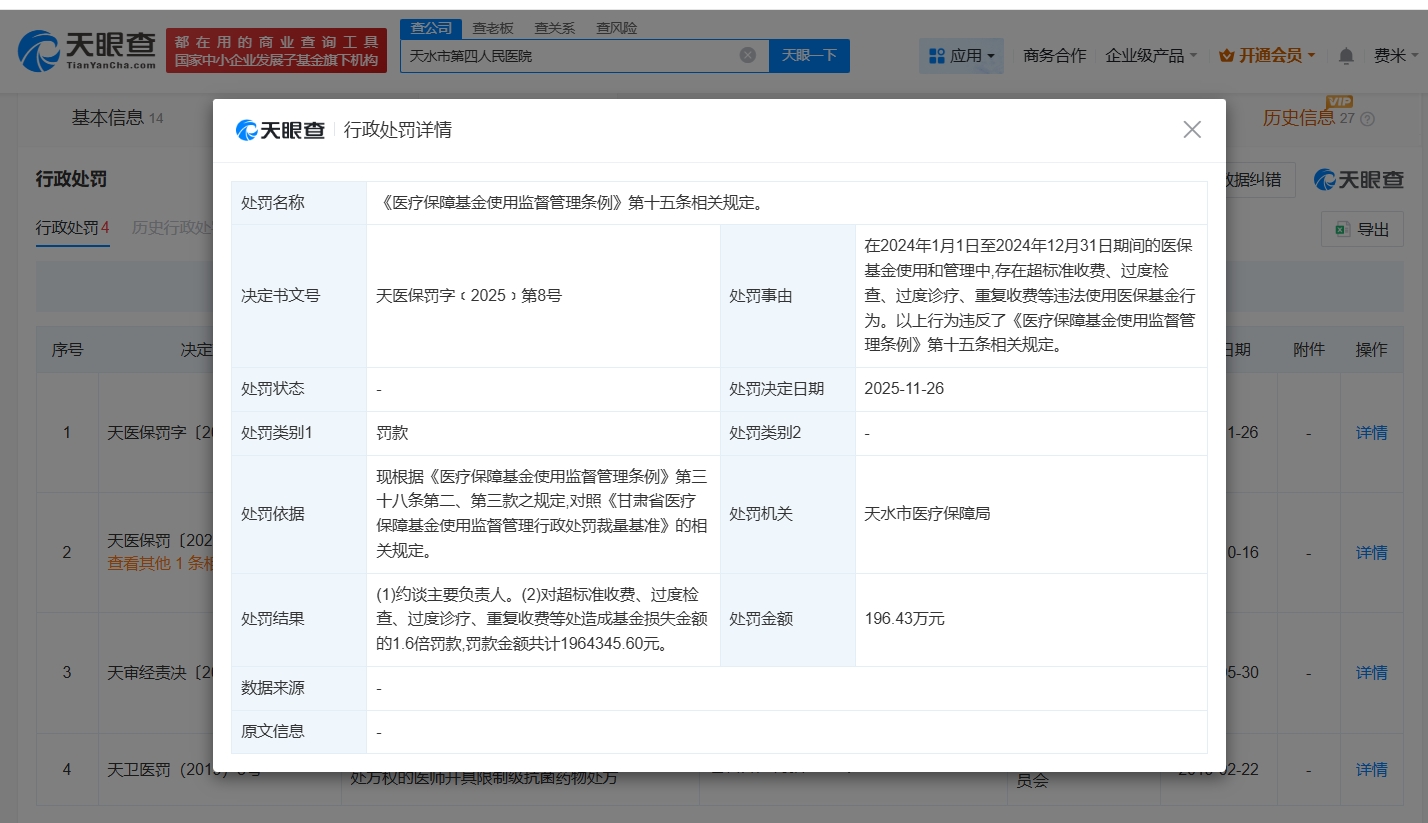Open 详情 link for row 2
Viewport: 1428px width, 823px height.
pyautogui.click(x=1371, y=553)
